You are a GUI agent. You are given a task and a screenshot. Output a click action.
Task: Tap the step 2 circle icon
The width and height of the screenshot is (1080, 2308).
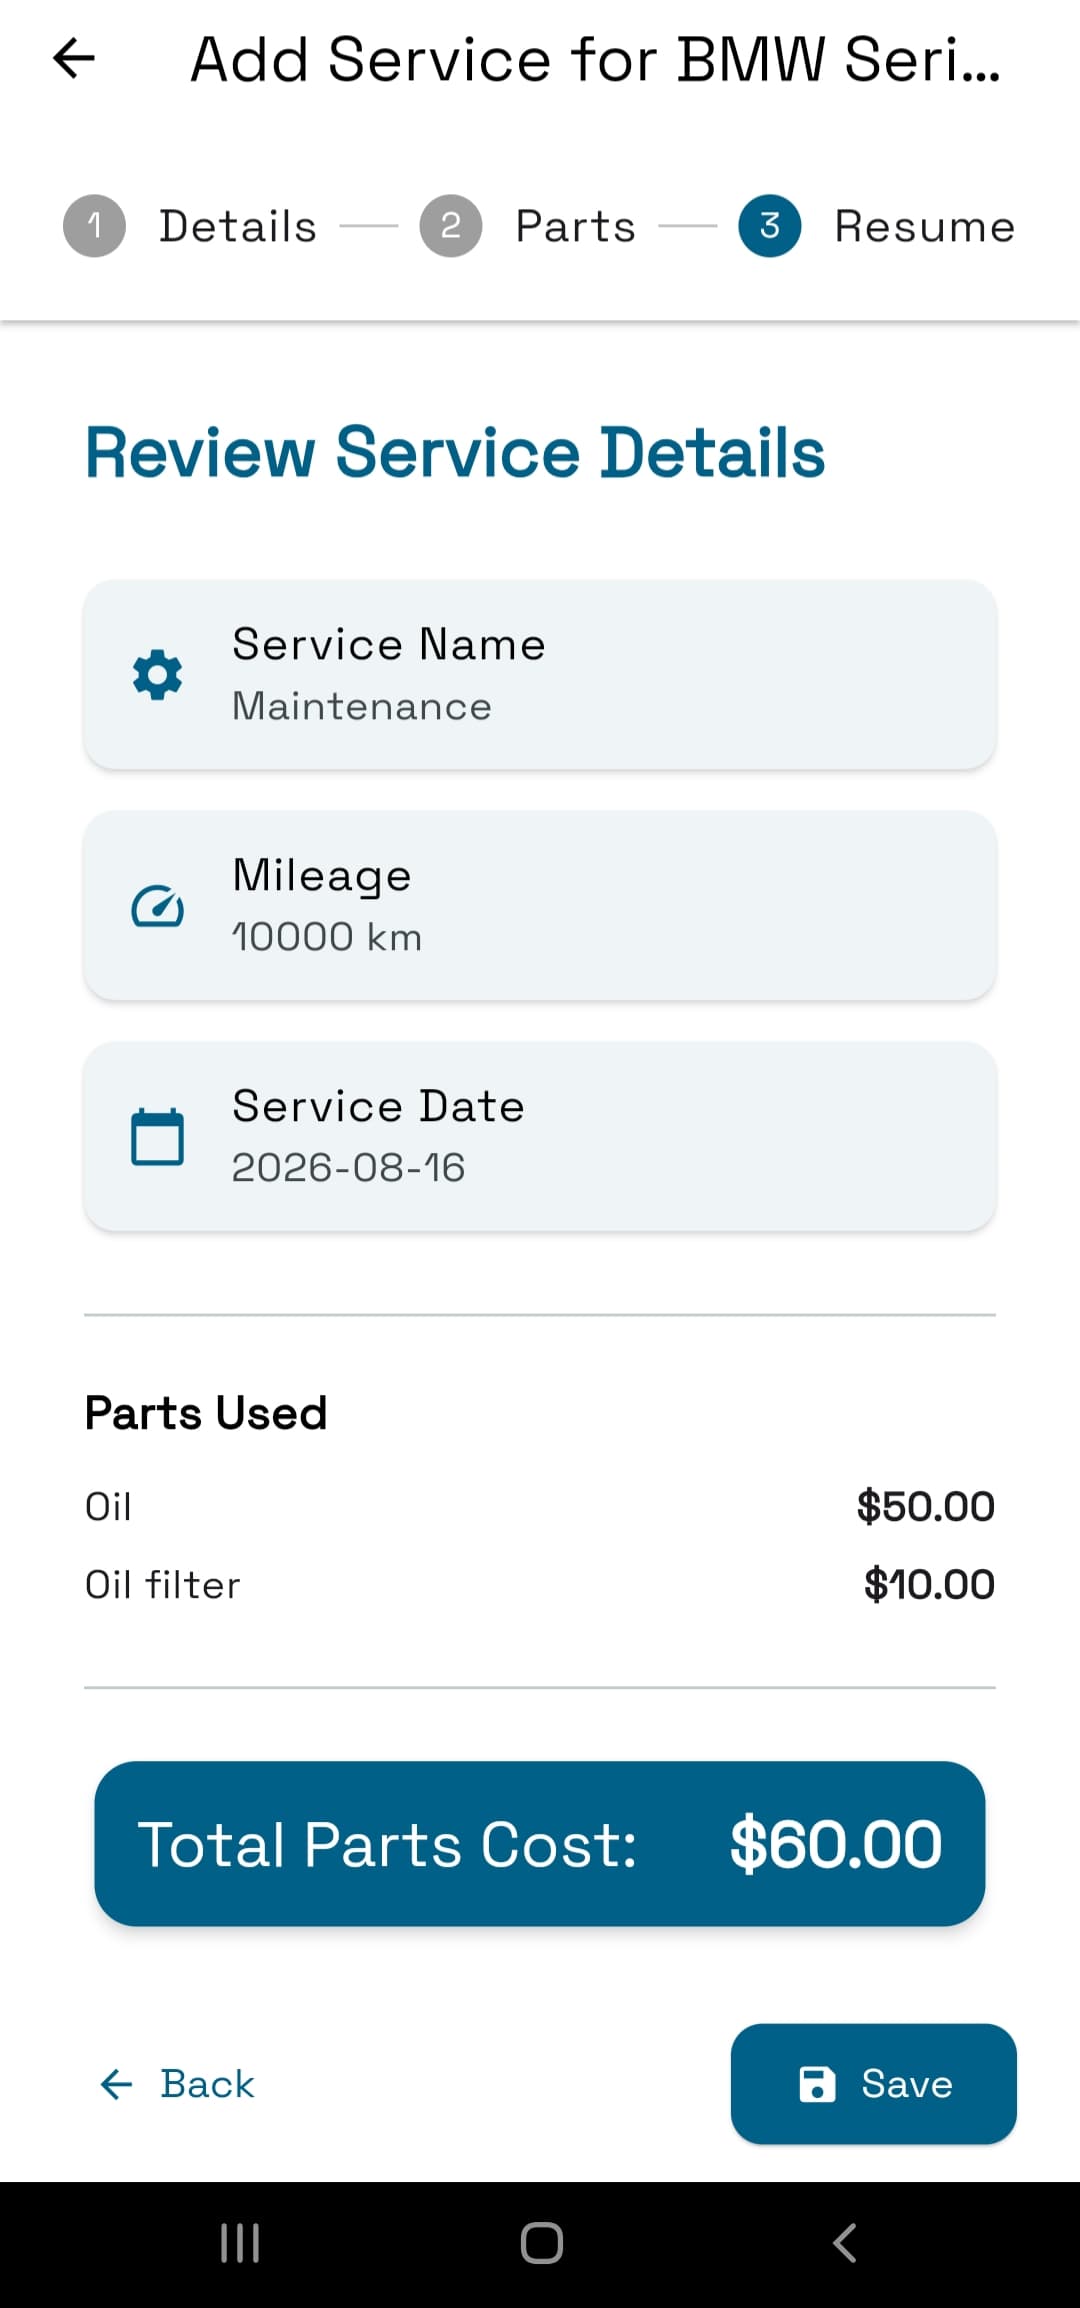(x=450, y=226)
